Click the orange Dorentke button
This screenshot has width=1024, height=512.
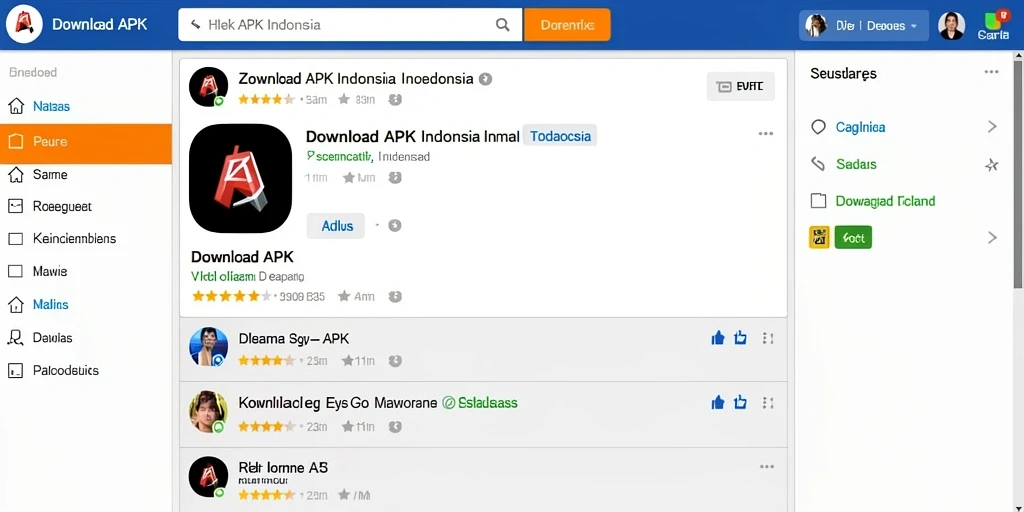pyautogui.click(x=567, y=25)
